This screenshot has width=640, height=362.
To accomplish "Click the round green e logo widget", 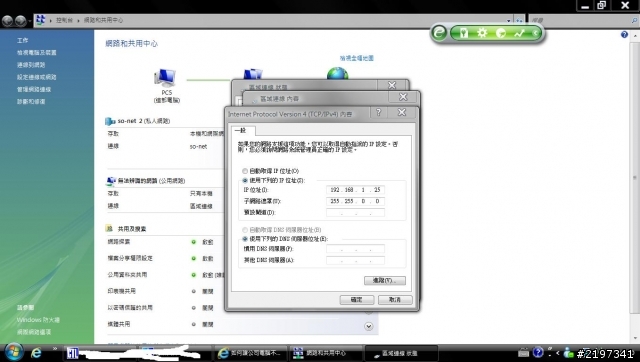I will click(439, 32).
